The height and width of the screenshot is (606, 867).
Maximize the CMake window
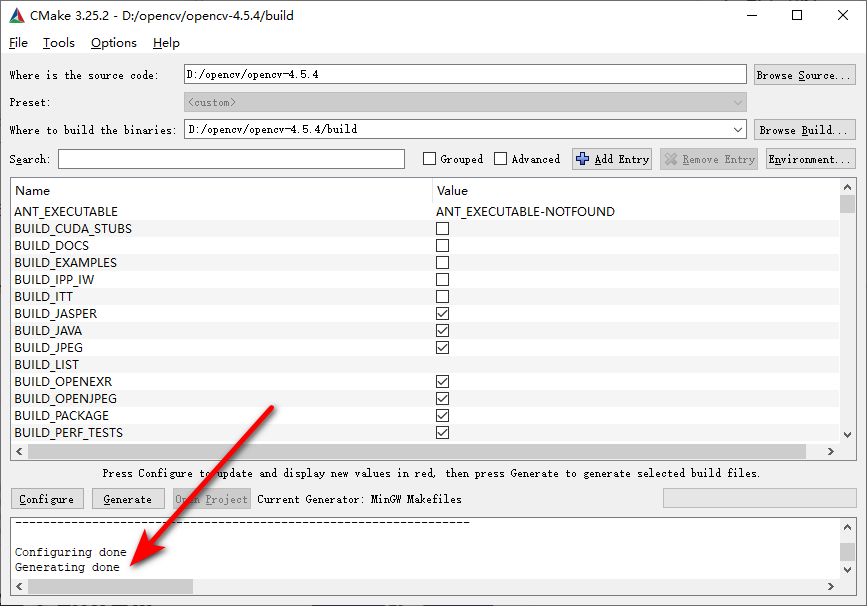point(797,15)
